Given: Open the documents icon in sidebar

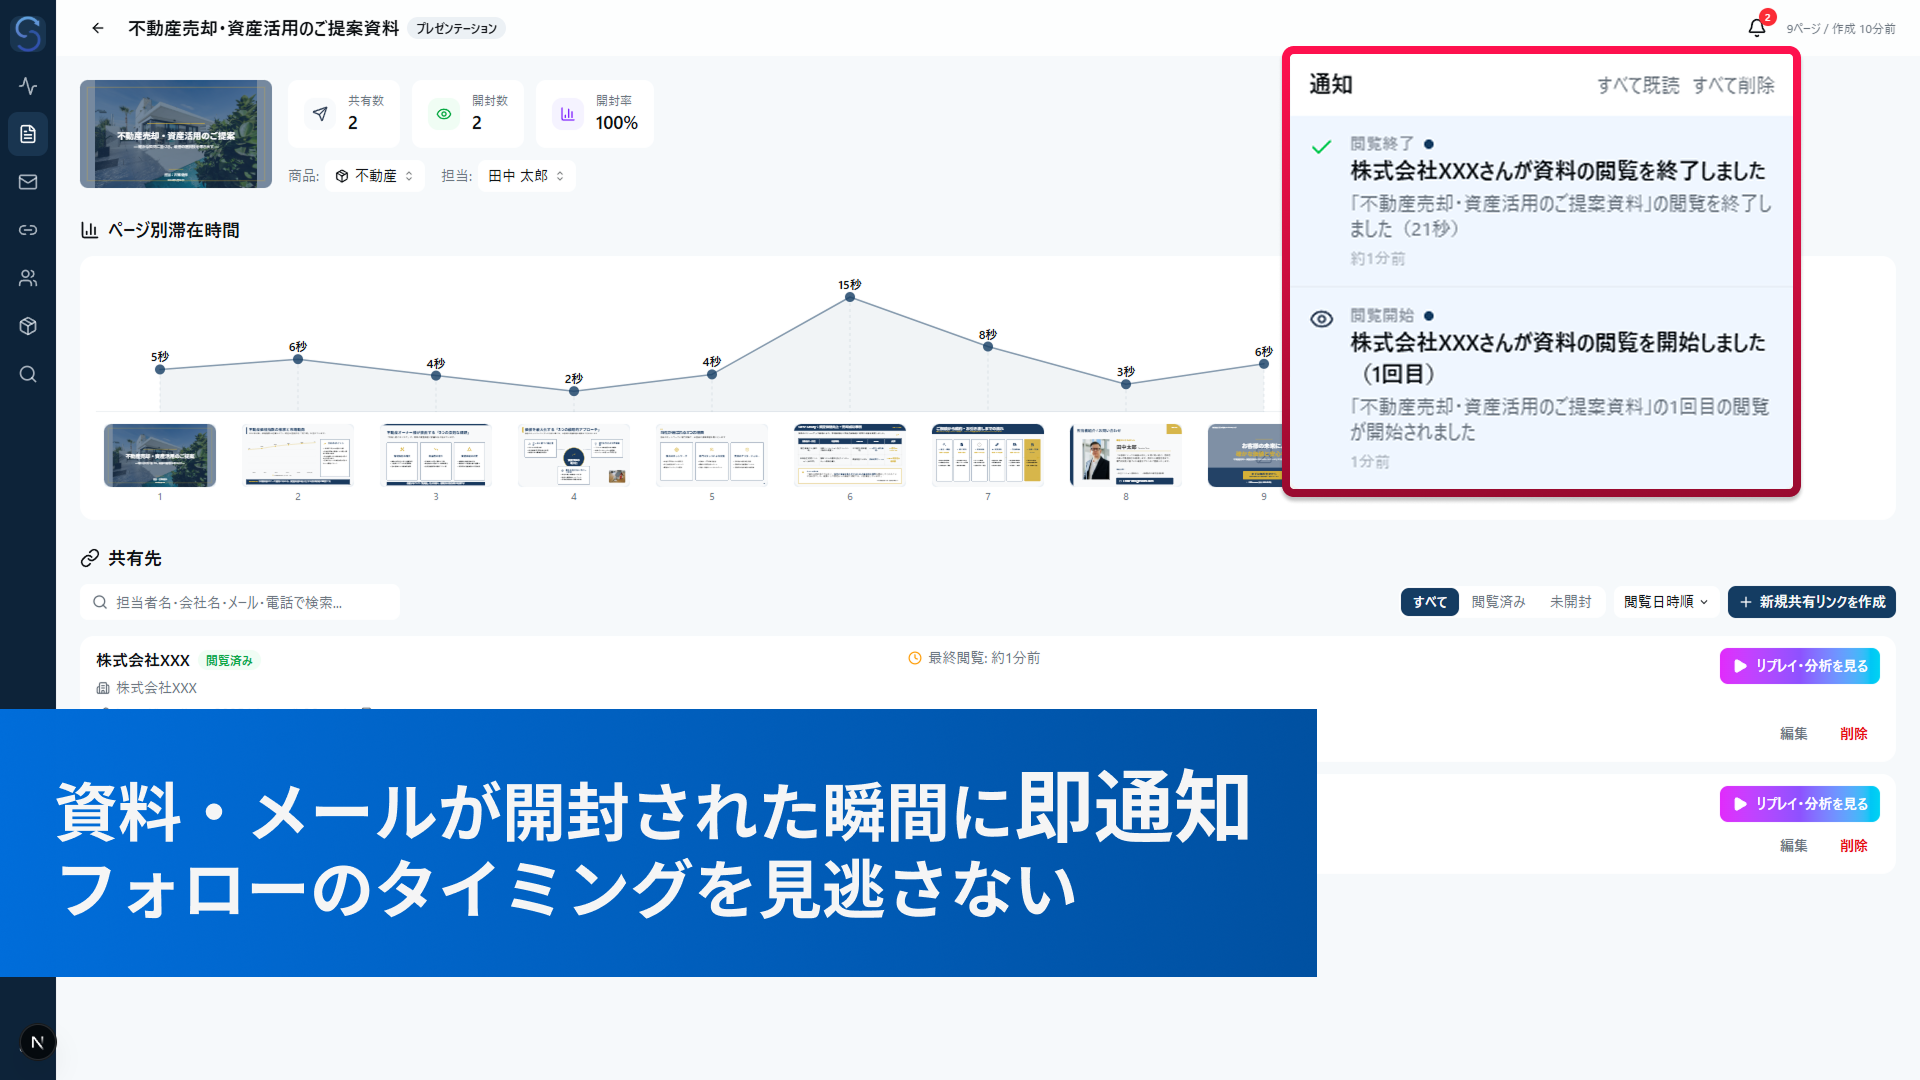Looking at the screenshot, I should click(28, 134).
